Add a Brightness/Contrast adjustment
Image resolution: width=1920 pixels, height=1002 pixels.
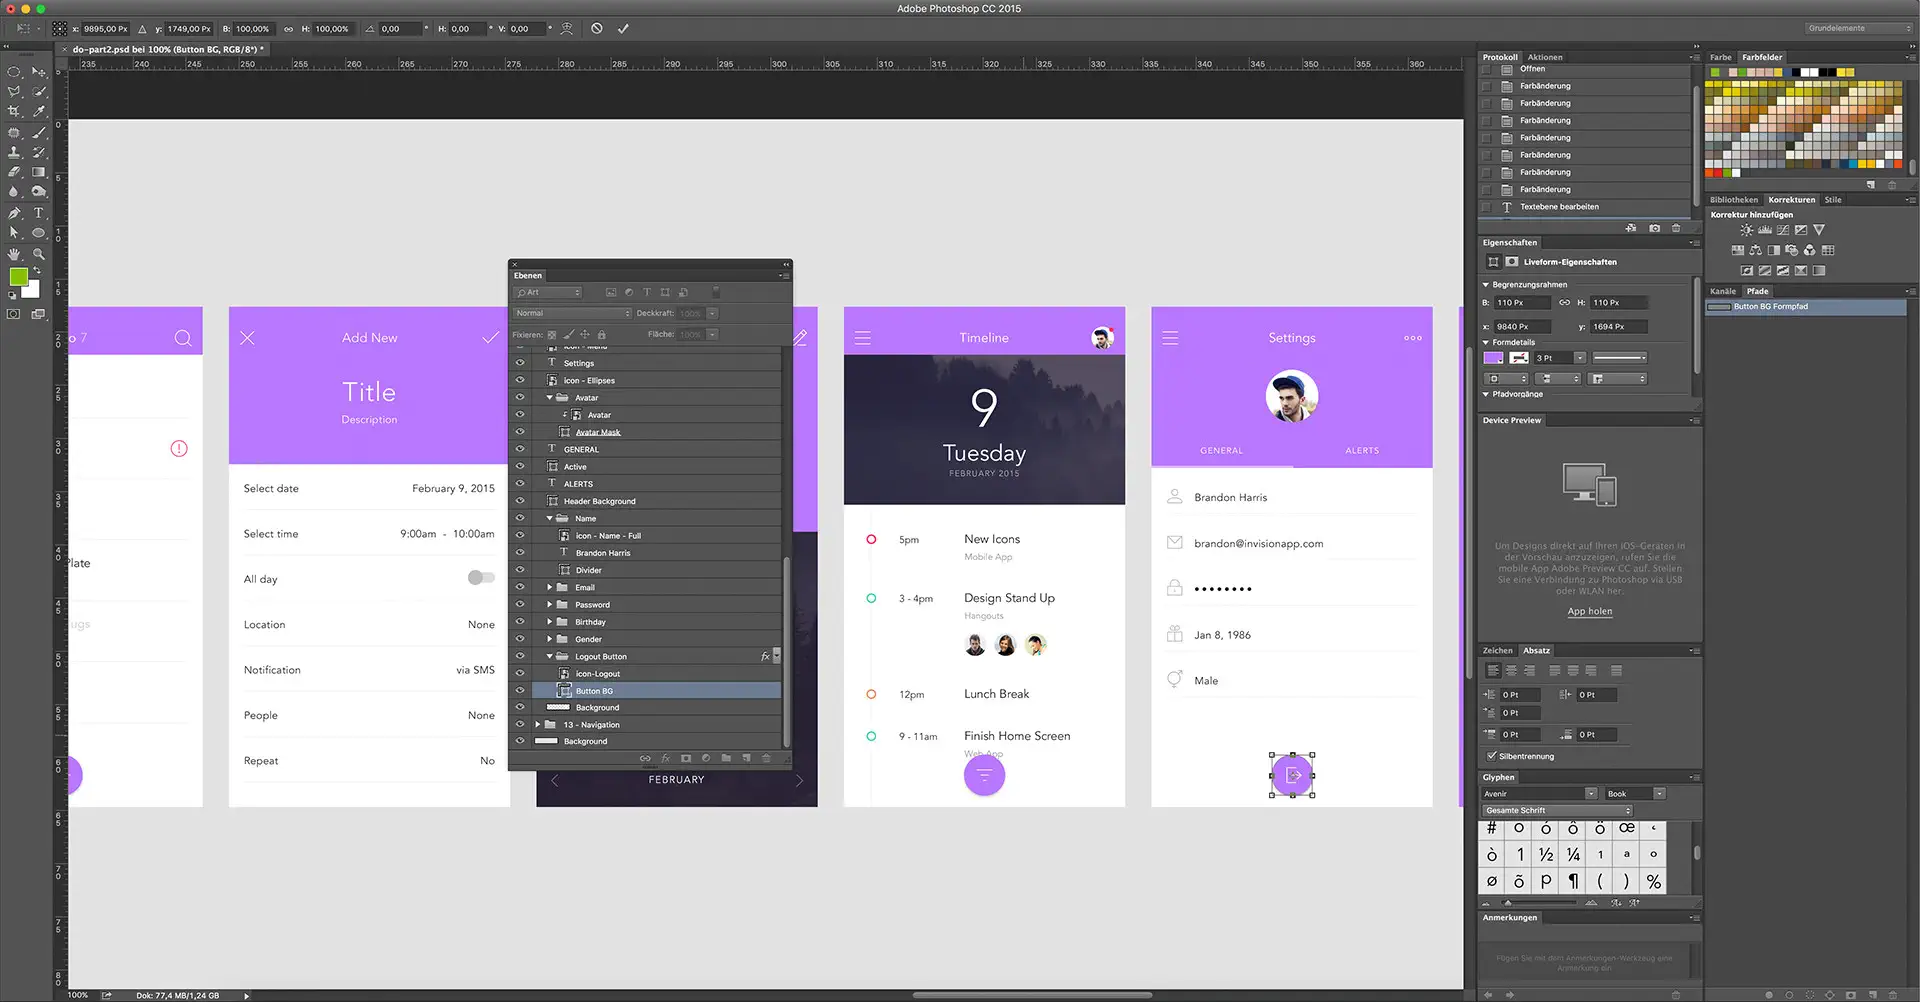[x=1746, y=230]
